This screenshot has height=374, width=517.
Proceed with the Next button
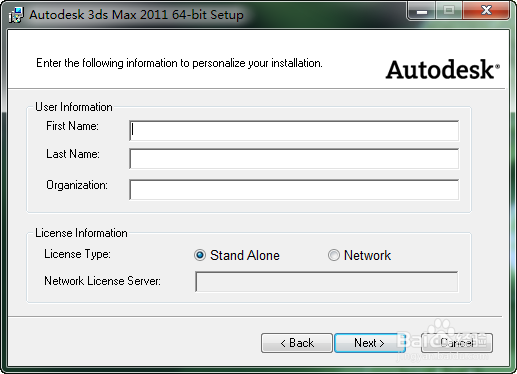[x=370, y=343]
